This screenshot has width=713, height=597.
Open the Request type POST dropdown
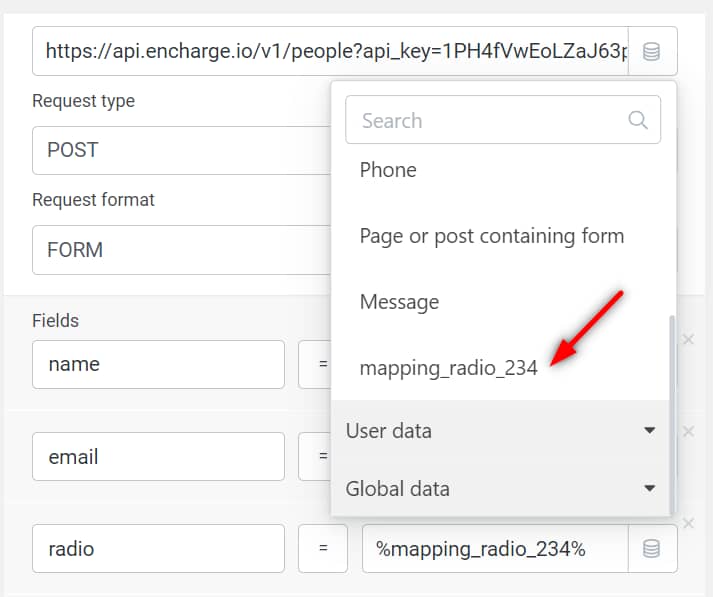(180, 150)
